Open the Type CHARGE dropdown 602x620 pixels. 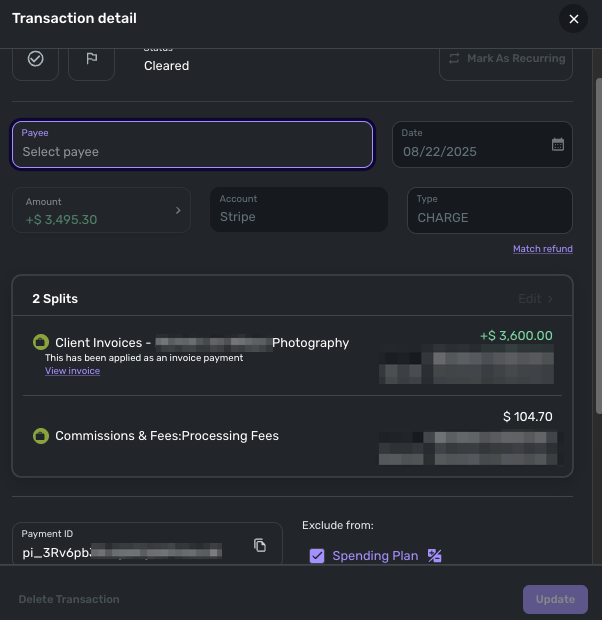(x=489, y=210)
